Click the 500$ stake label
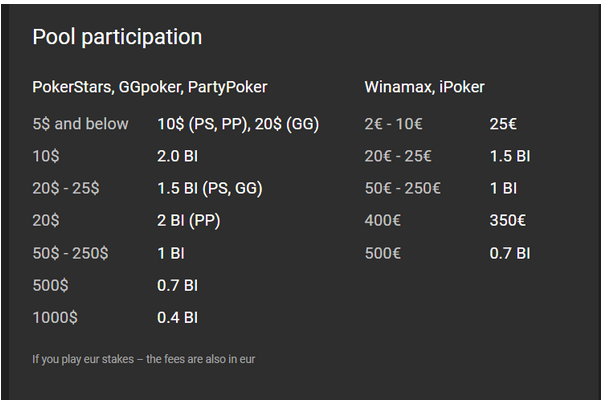 point(50,285)
